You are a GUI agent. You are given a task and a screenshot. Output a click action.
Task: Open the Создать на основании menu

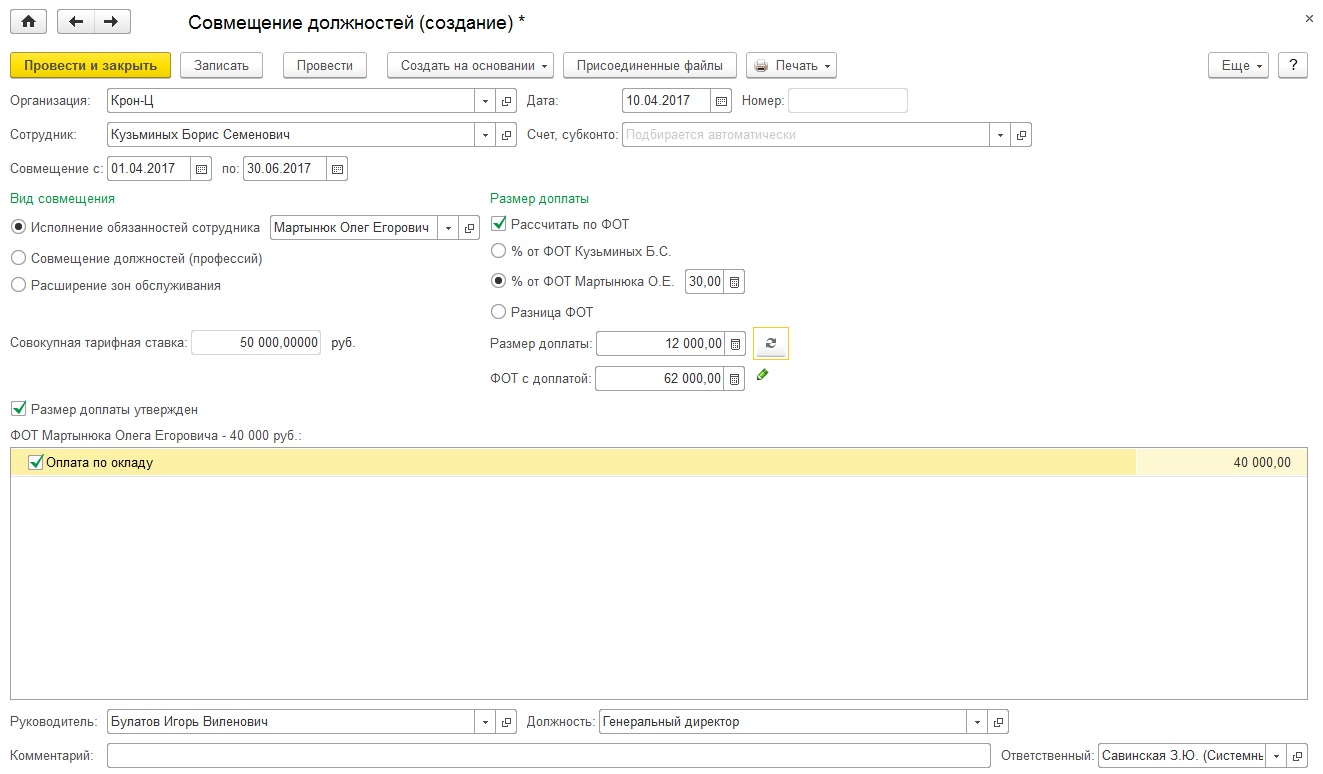(x=475, y=65)
